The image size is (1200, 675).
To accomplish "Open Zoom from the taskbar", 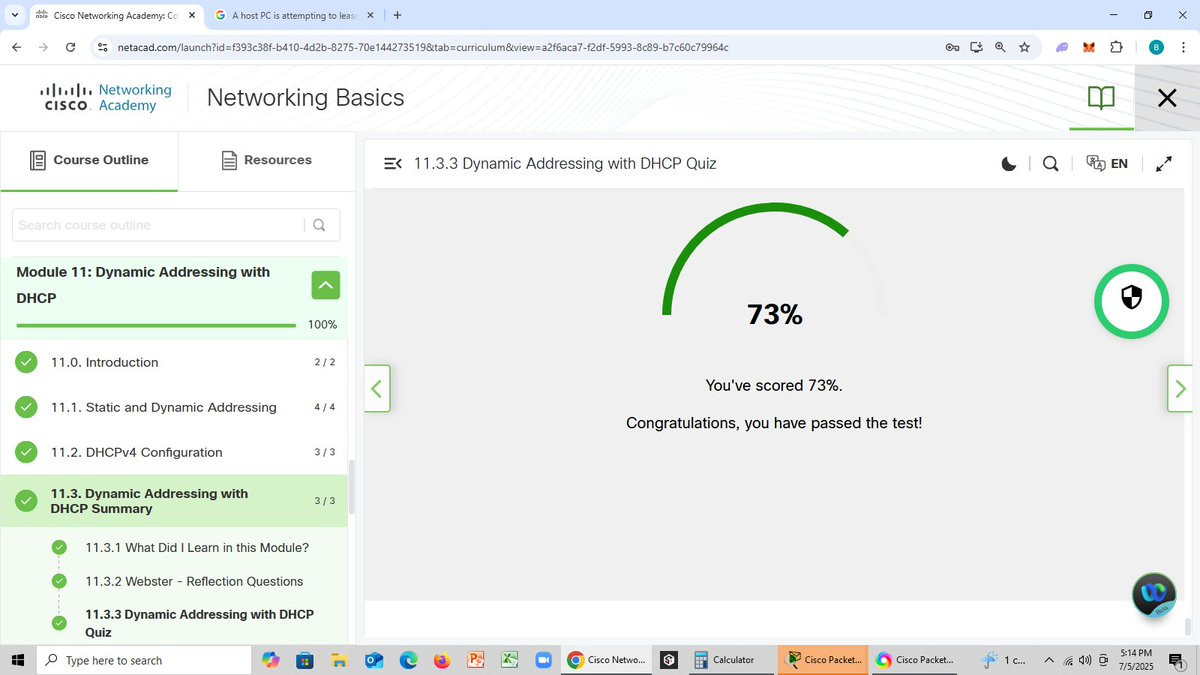I will (543, 660).
